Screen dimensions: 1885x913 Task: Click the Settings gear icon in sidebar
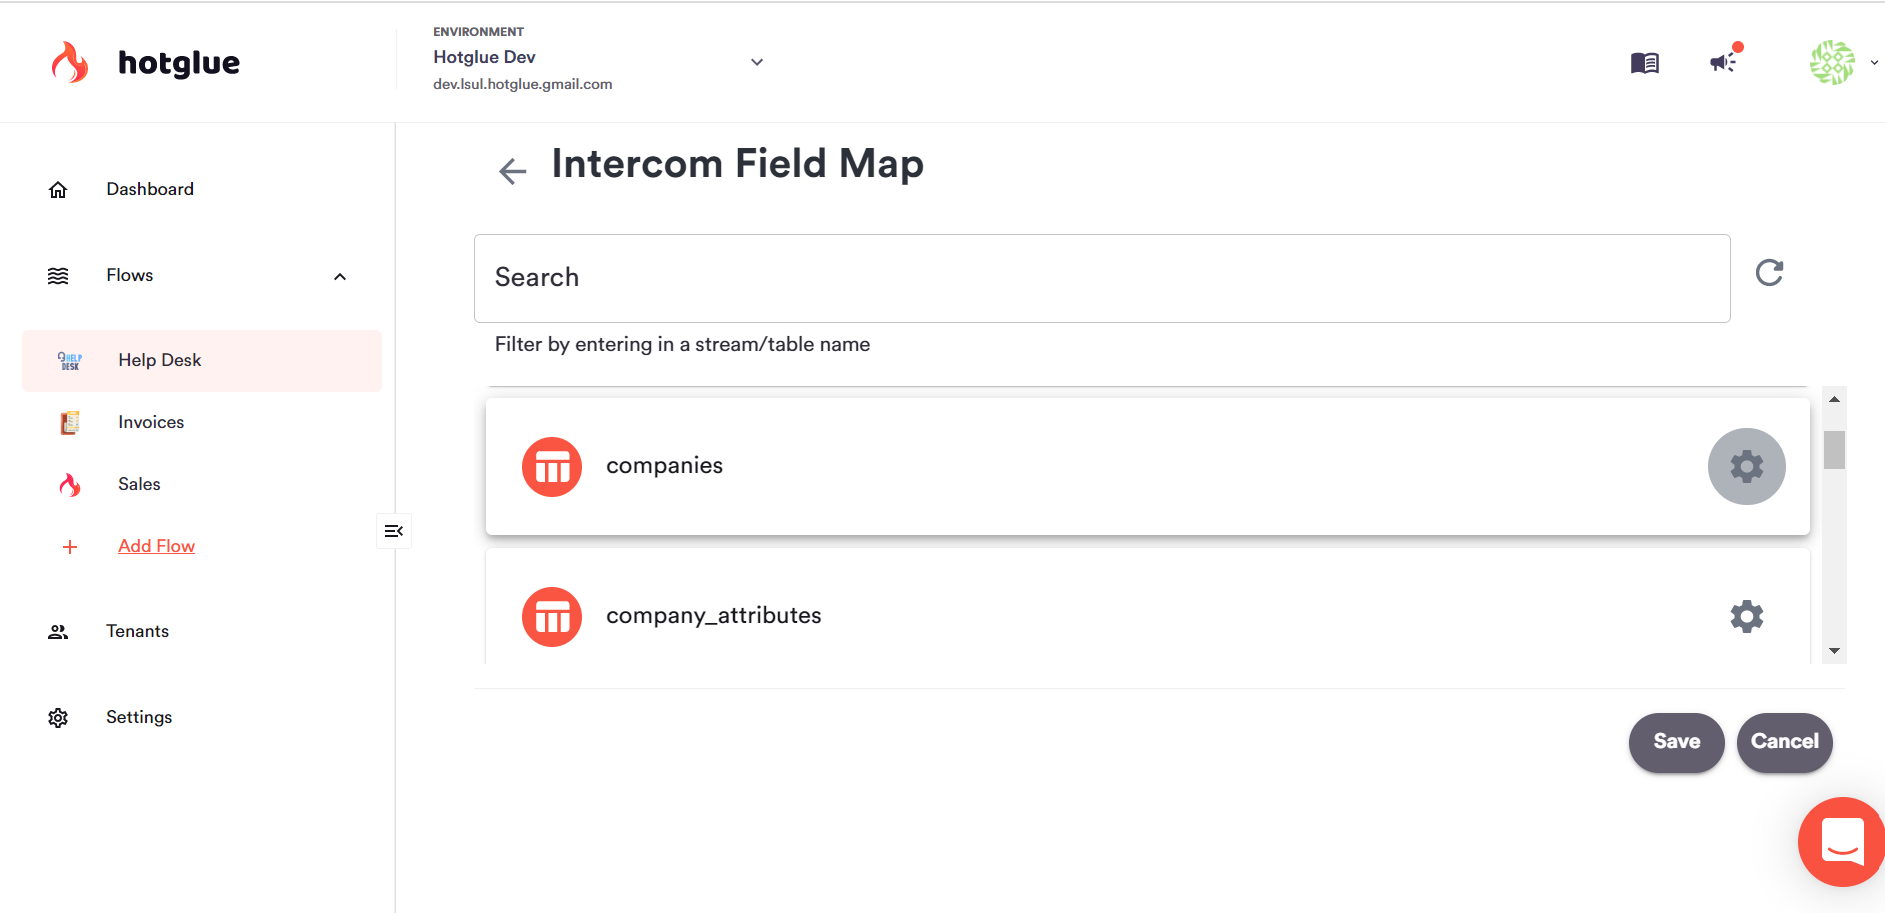pyautogui.click(x=58, y=718)
